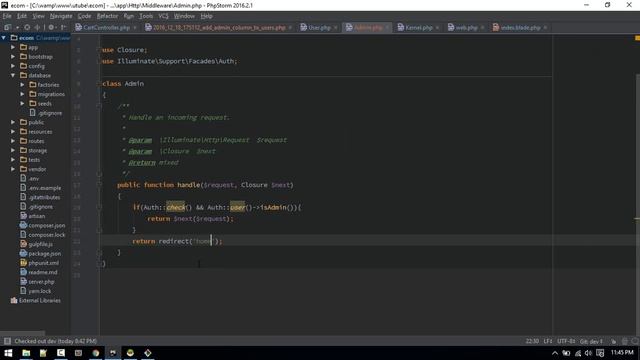Open the Navigate menu
The width and height of the screenshot is (640, 360).
61,16
